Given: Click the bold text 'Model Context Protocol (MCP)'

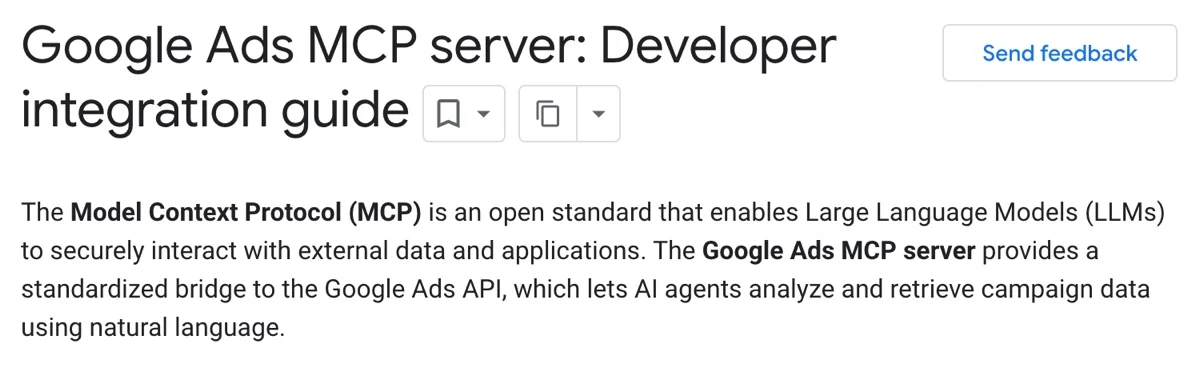Looking at the screenshot, I should (x=246, y=213).
